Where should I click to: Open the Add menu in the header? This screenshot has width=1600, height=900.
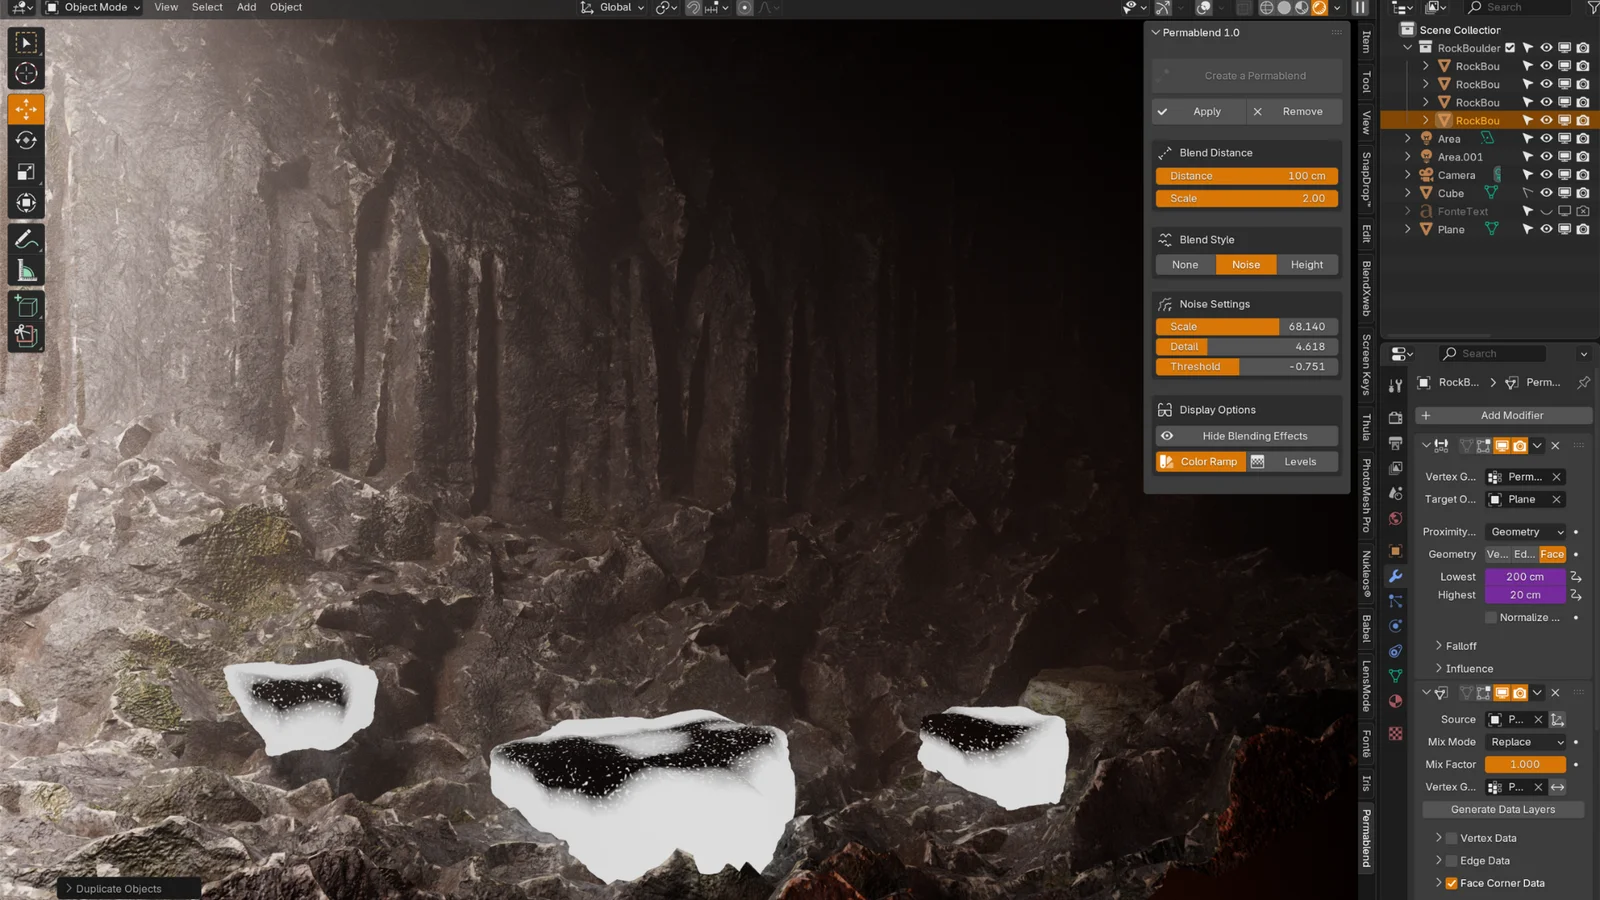(246, 8)
